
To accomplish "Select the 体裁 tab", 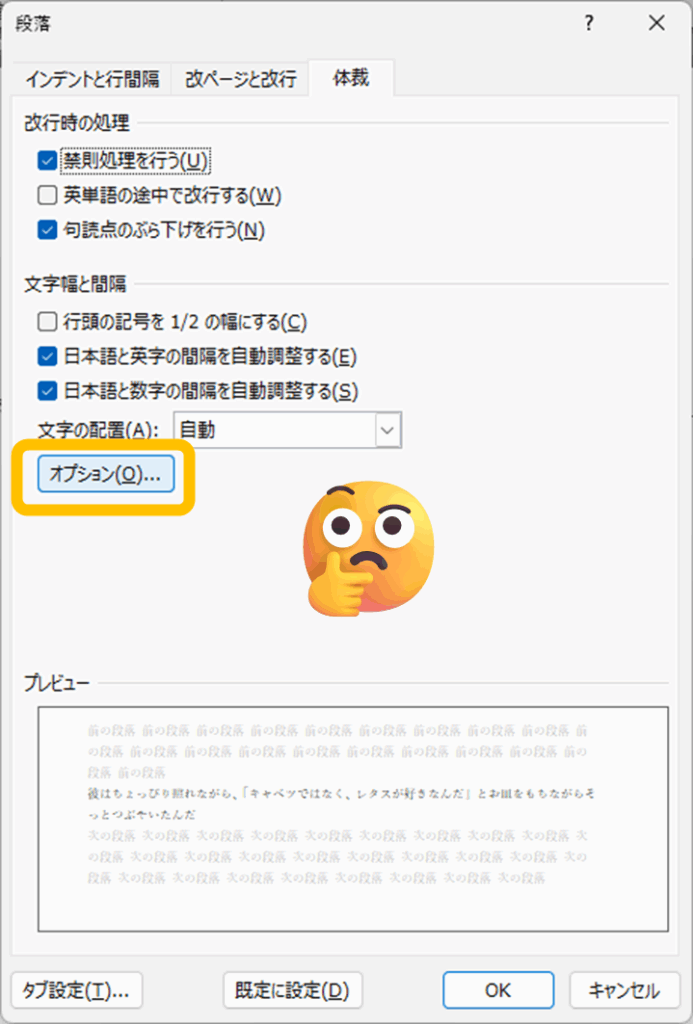I will [351, 78].
